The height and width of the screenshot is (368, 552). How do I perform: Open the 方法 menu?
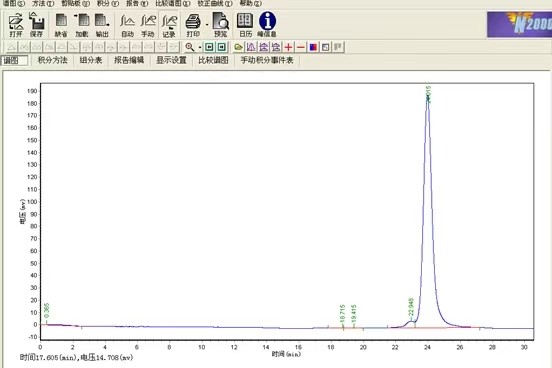pos(43,3)
